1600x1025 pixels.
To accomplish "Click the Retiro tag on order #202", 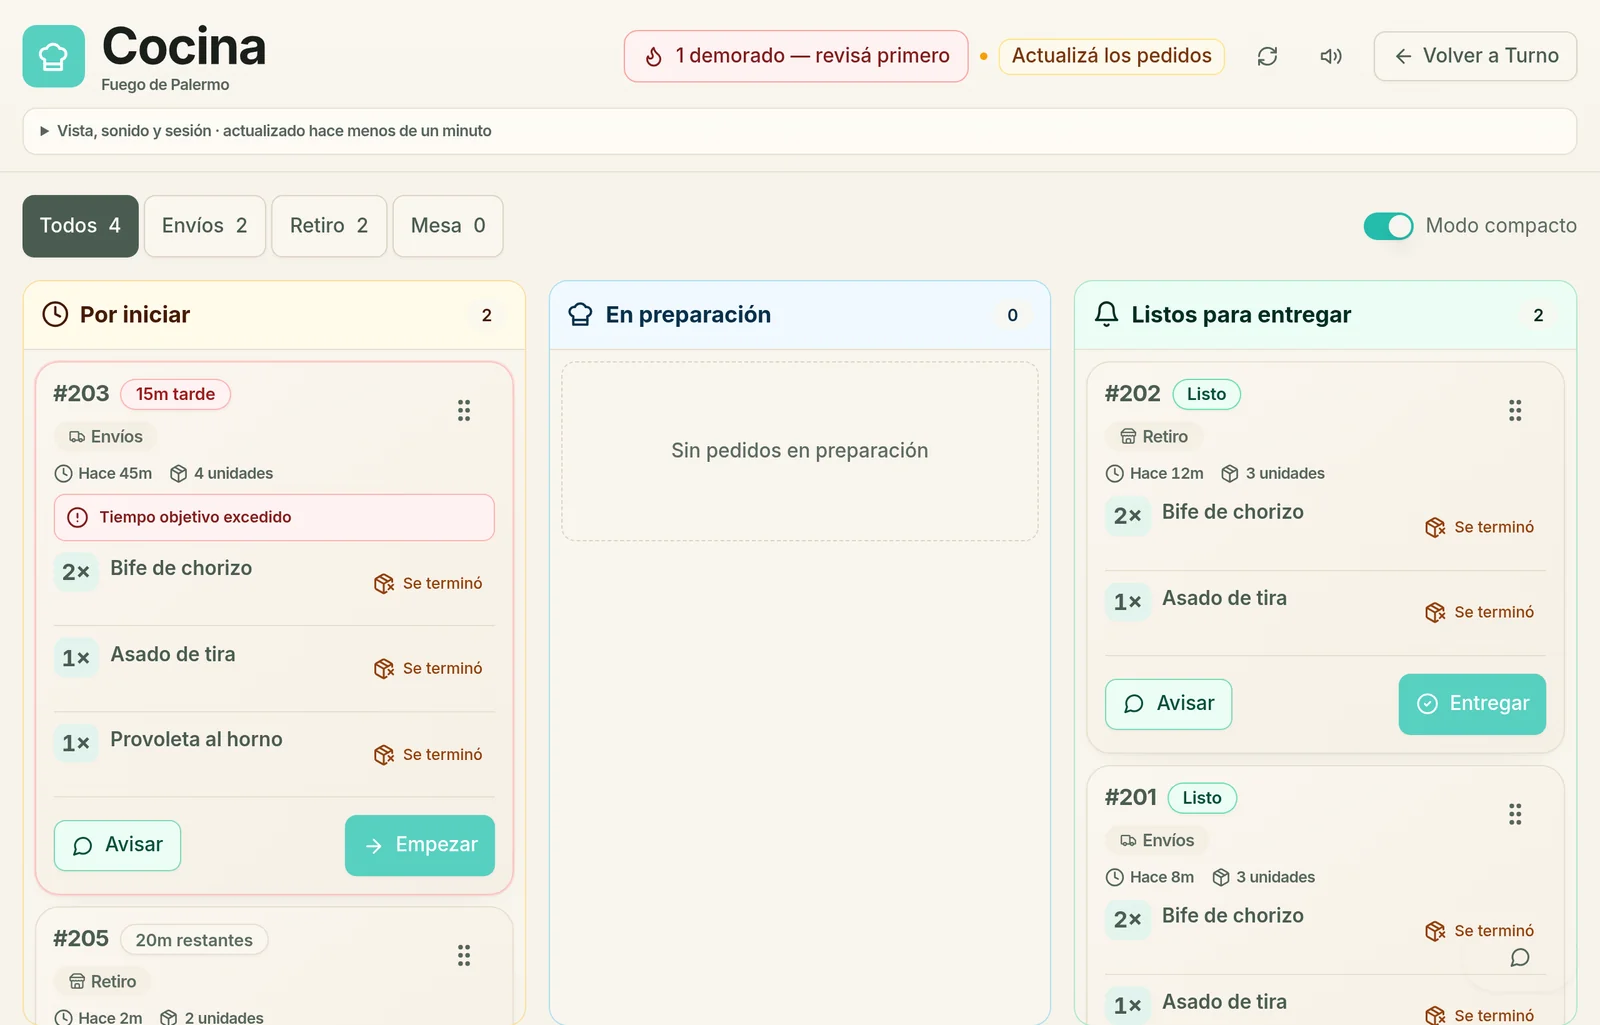I will point(1154,437).
